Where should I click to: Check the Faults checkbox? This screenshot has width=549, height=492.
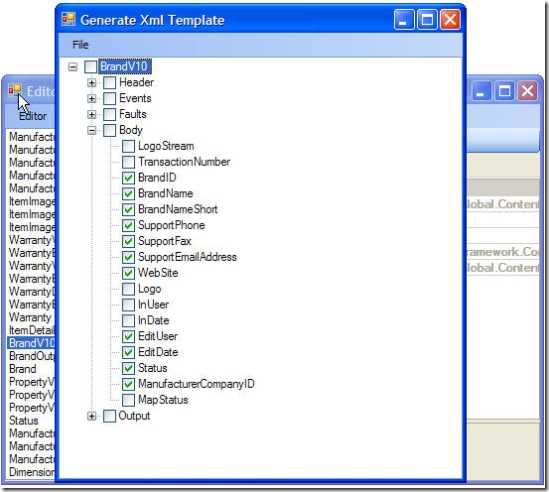tap(110, 115)
